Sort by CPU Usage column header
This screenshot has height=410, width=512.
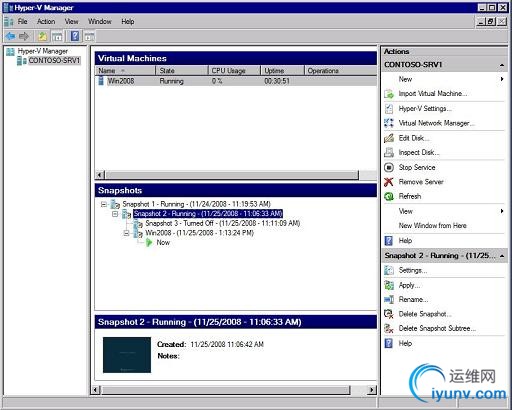click(234, 71)
